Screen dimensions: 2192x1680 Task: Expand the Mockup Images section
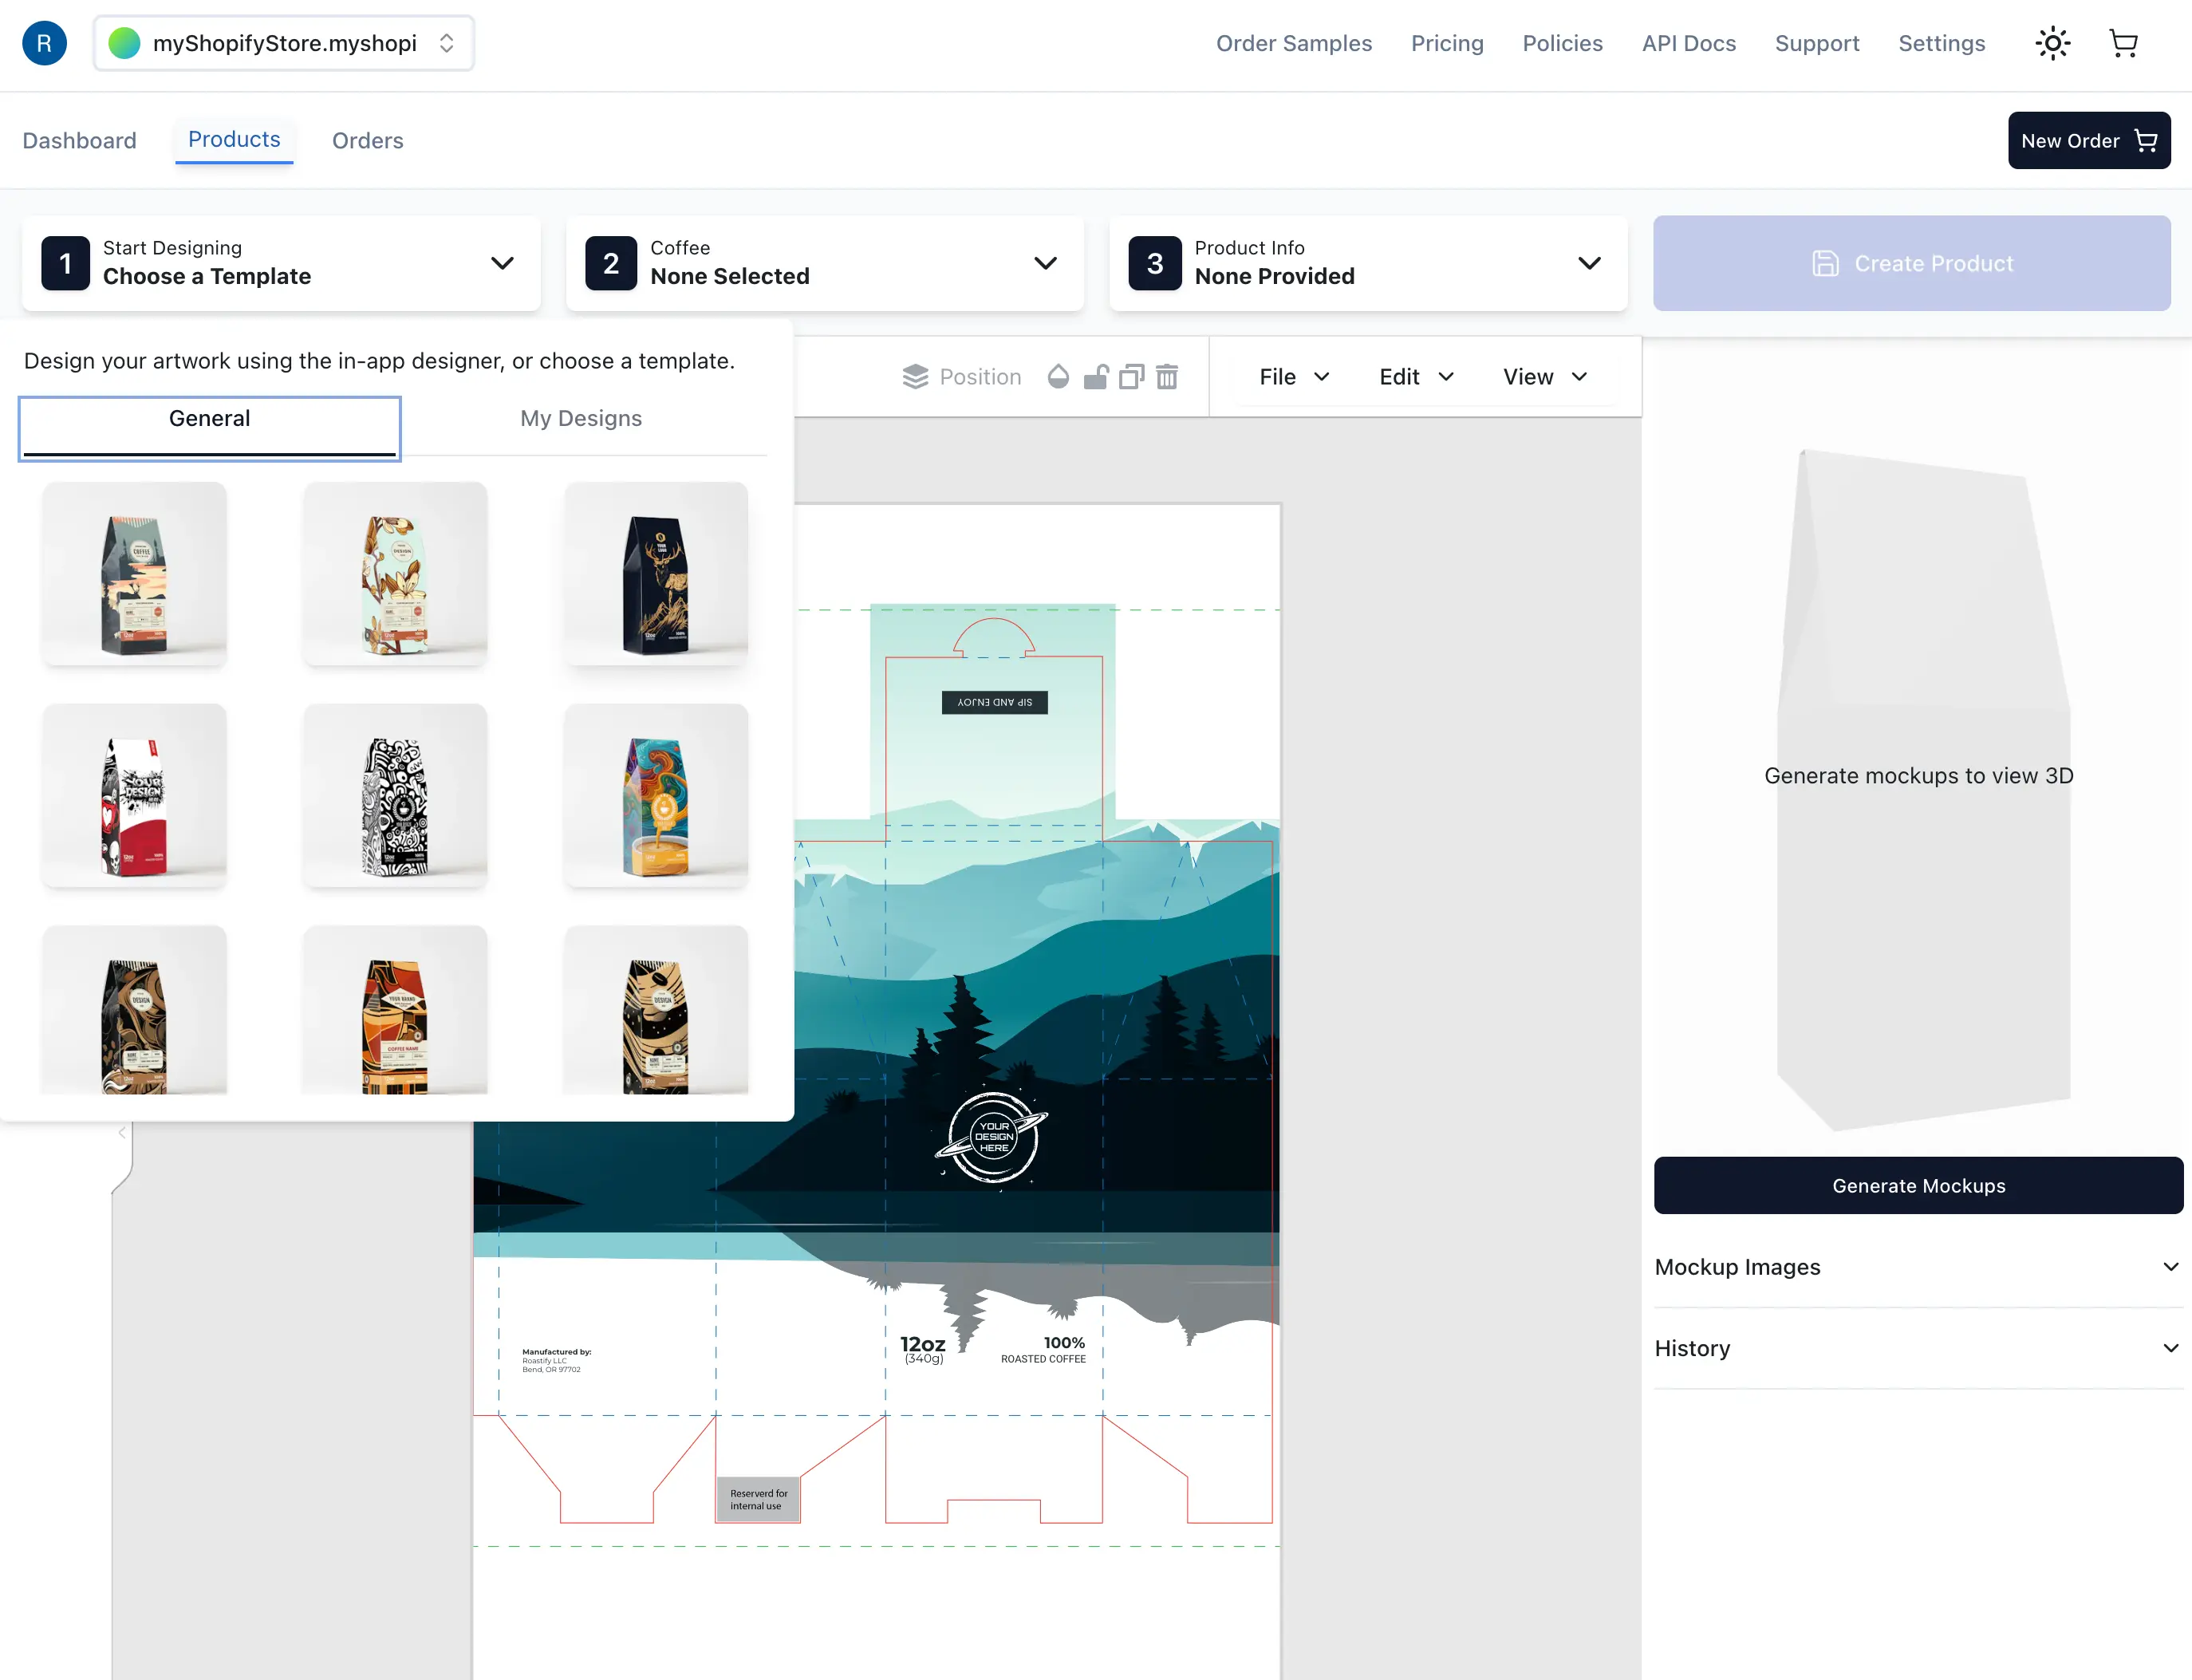pyautogui.click(x=1917, y=1267)
